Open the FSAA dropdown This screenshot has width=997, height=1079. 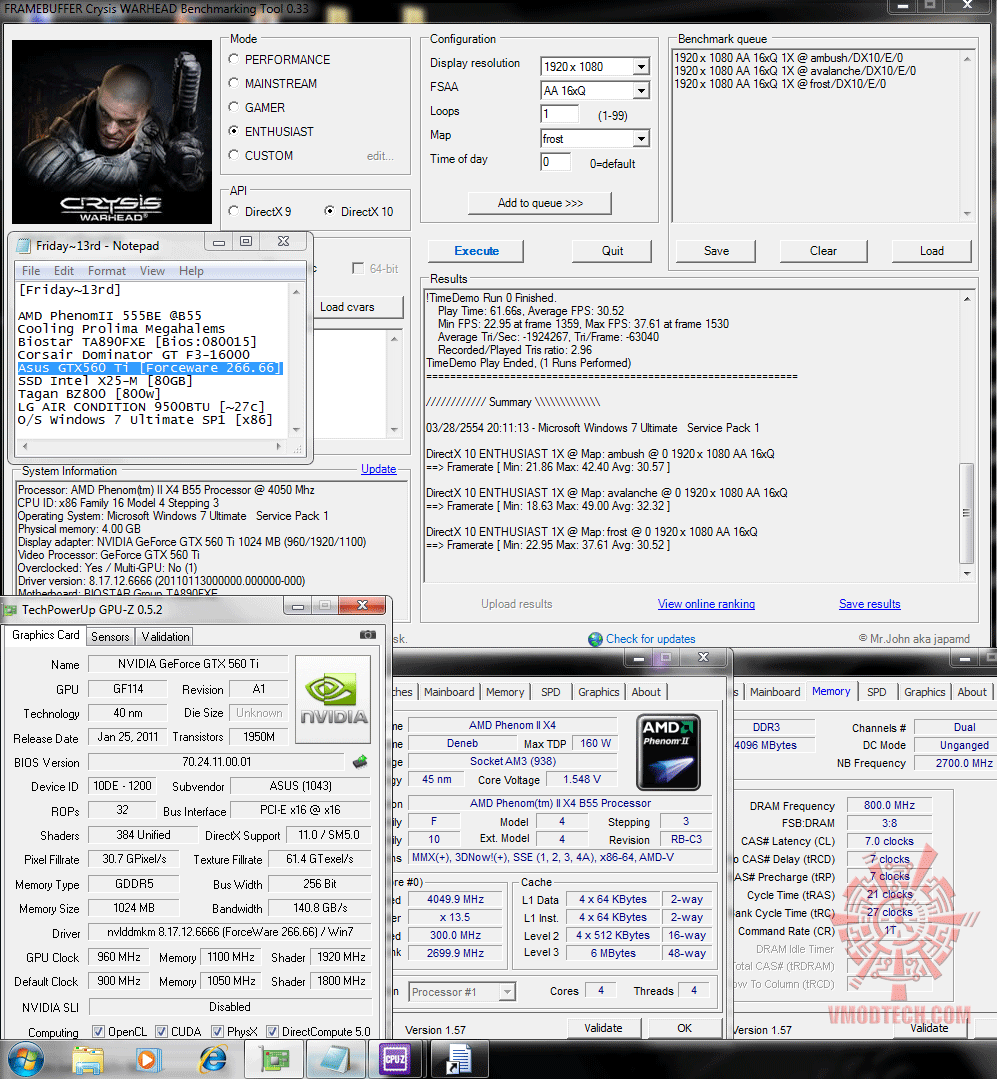641,91
